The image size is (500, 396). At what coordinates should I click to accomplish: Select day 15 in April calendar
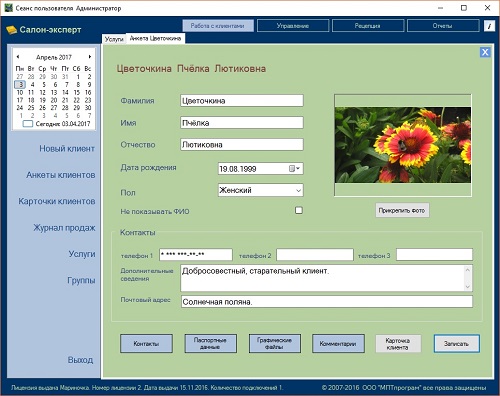pos(77,92)
